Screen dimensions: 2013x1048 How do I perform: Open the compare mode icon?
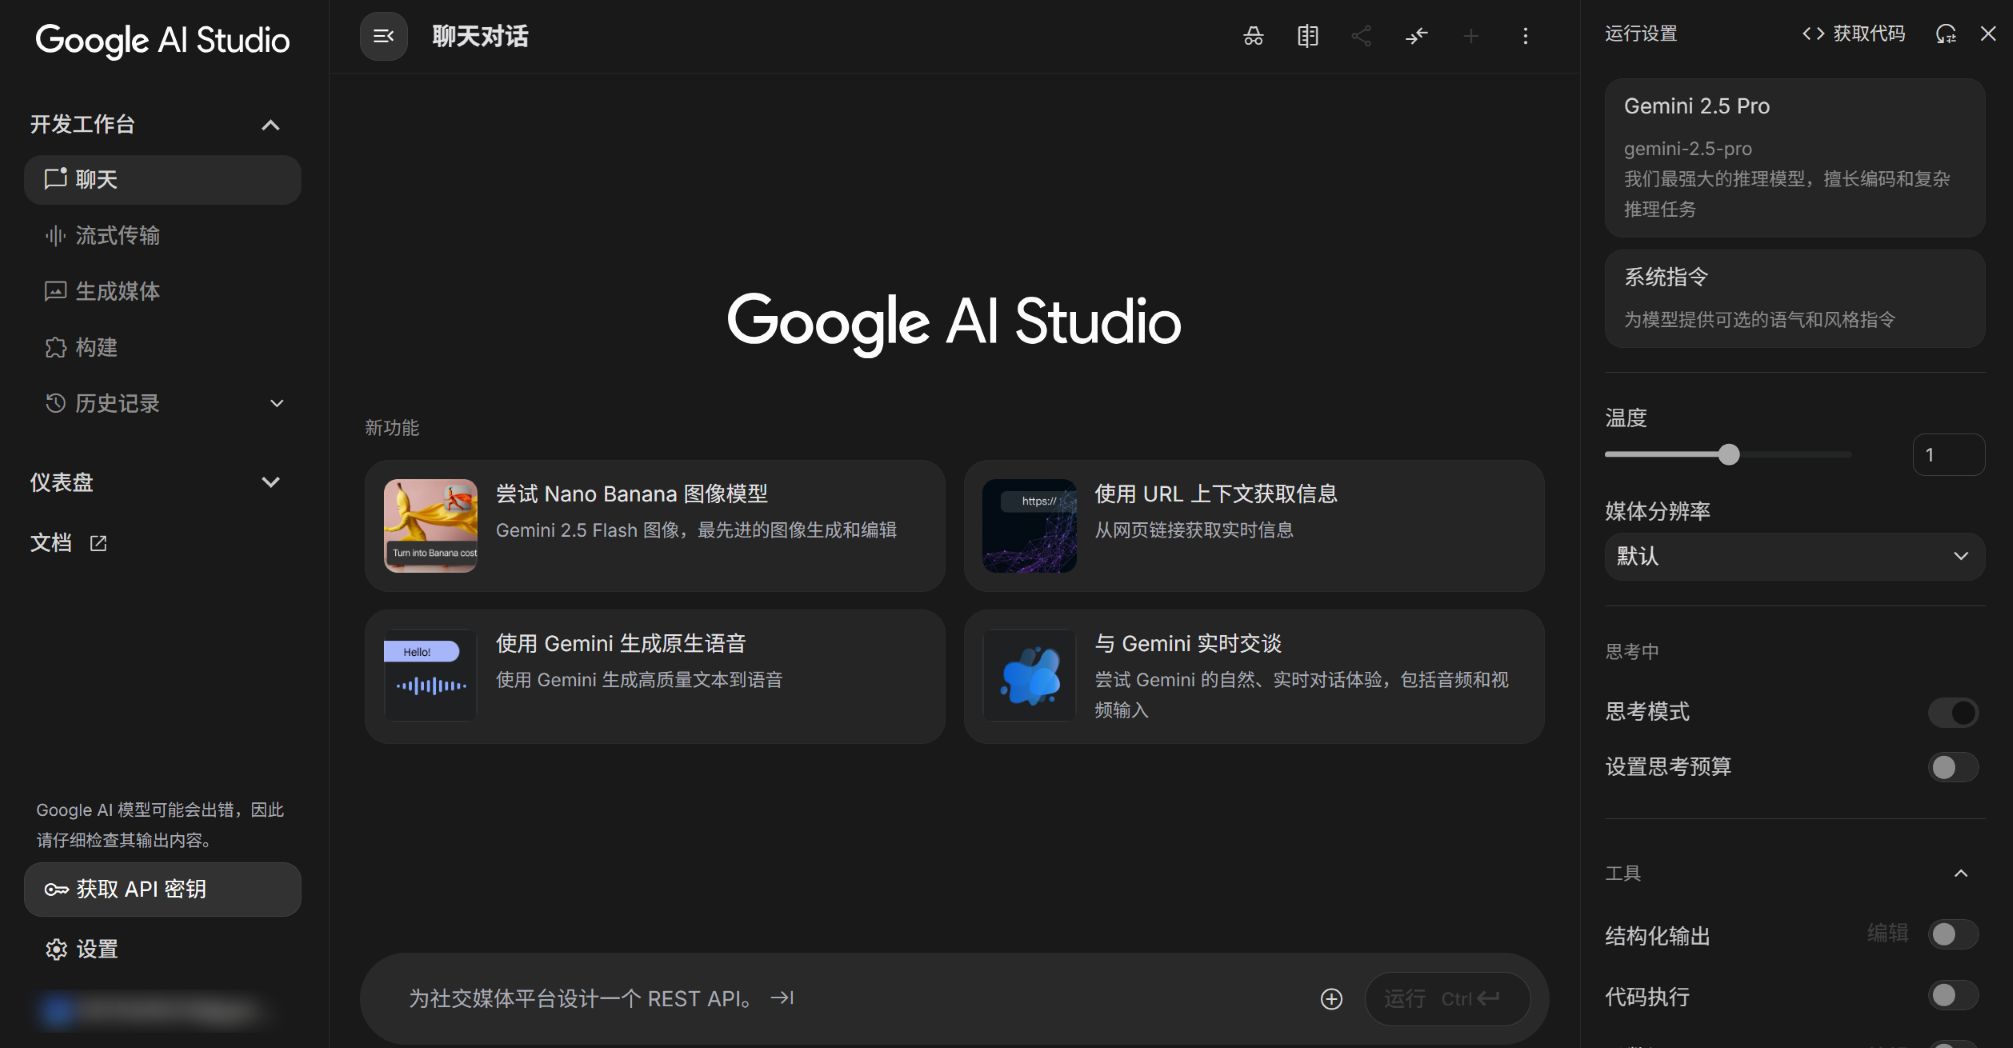[x=1307, y=37]
